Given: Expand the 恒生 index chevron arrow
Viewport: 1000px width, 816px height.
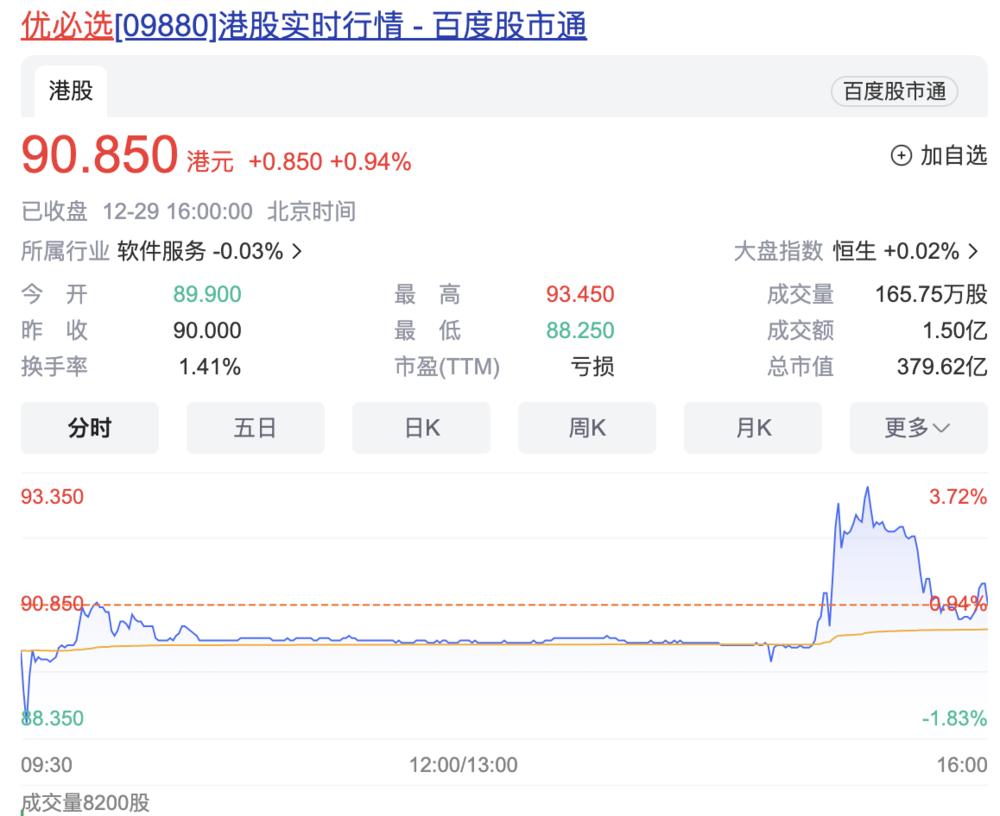Looking at the screenshot, I should (x=973, y=251).
